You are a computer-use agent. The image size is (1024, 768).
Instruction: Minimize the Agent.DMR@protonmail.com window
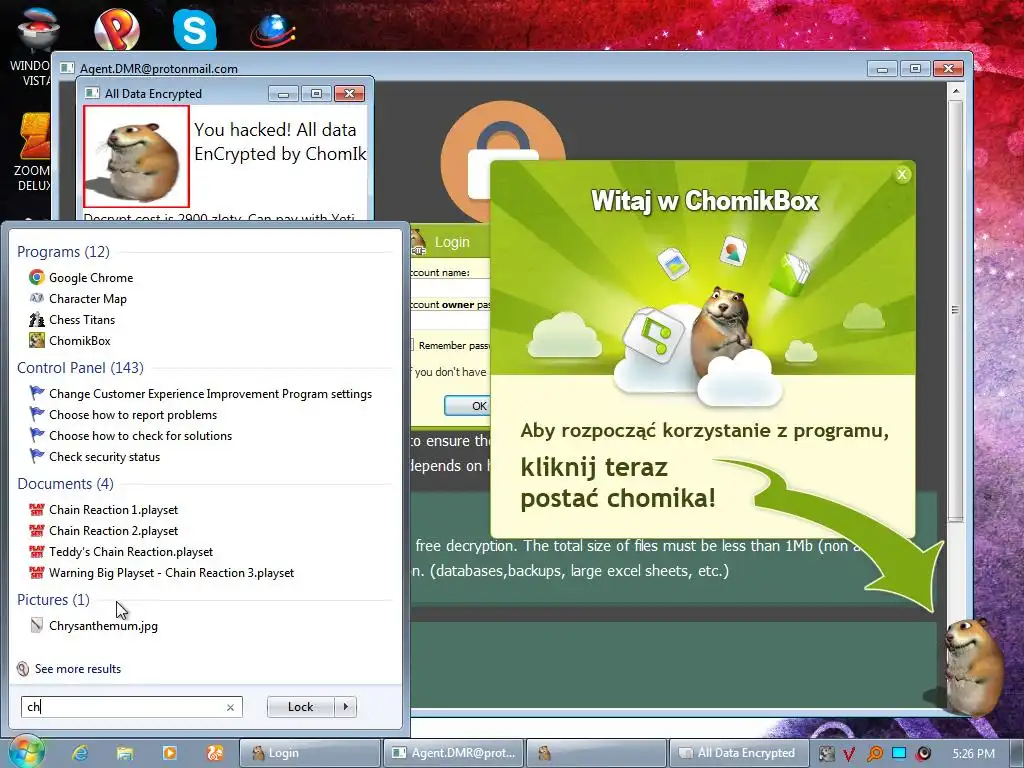[x=882, y=69]
